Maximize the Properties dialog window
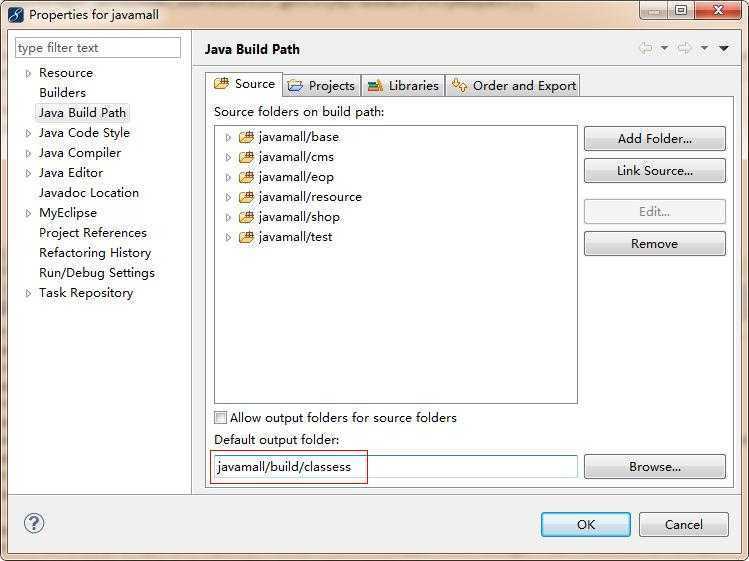Screen dimensions: 749x561 coord(681,11)
